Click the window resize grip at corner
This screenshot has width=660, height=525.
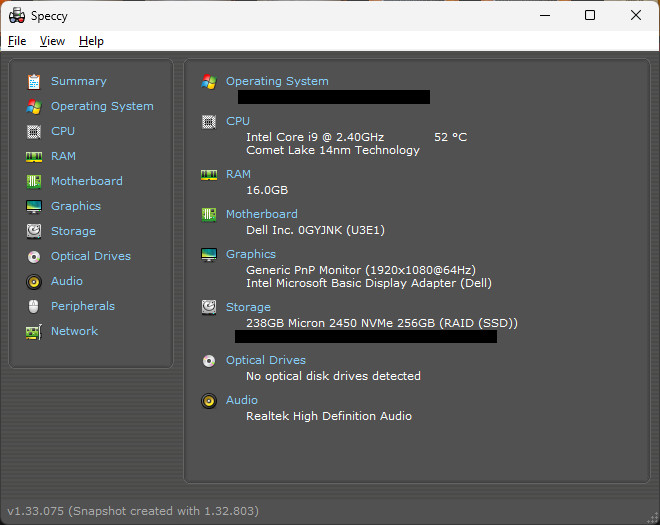click(653, 518)
